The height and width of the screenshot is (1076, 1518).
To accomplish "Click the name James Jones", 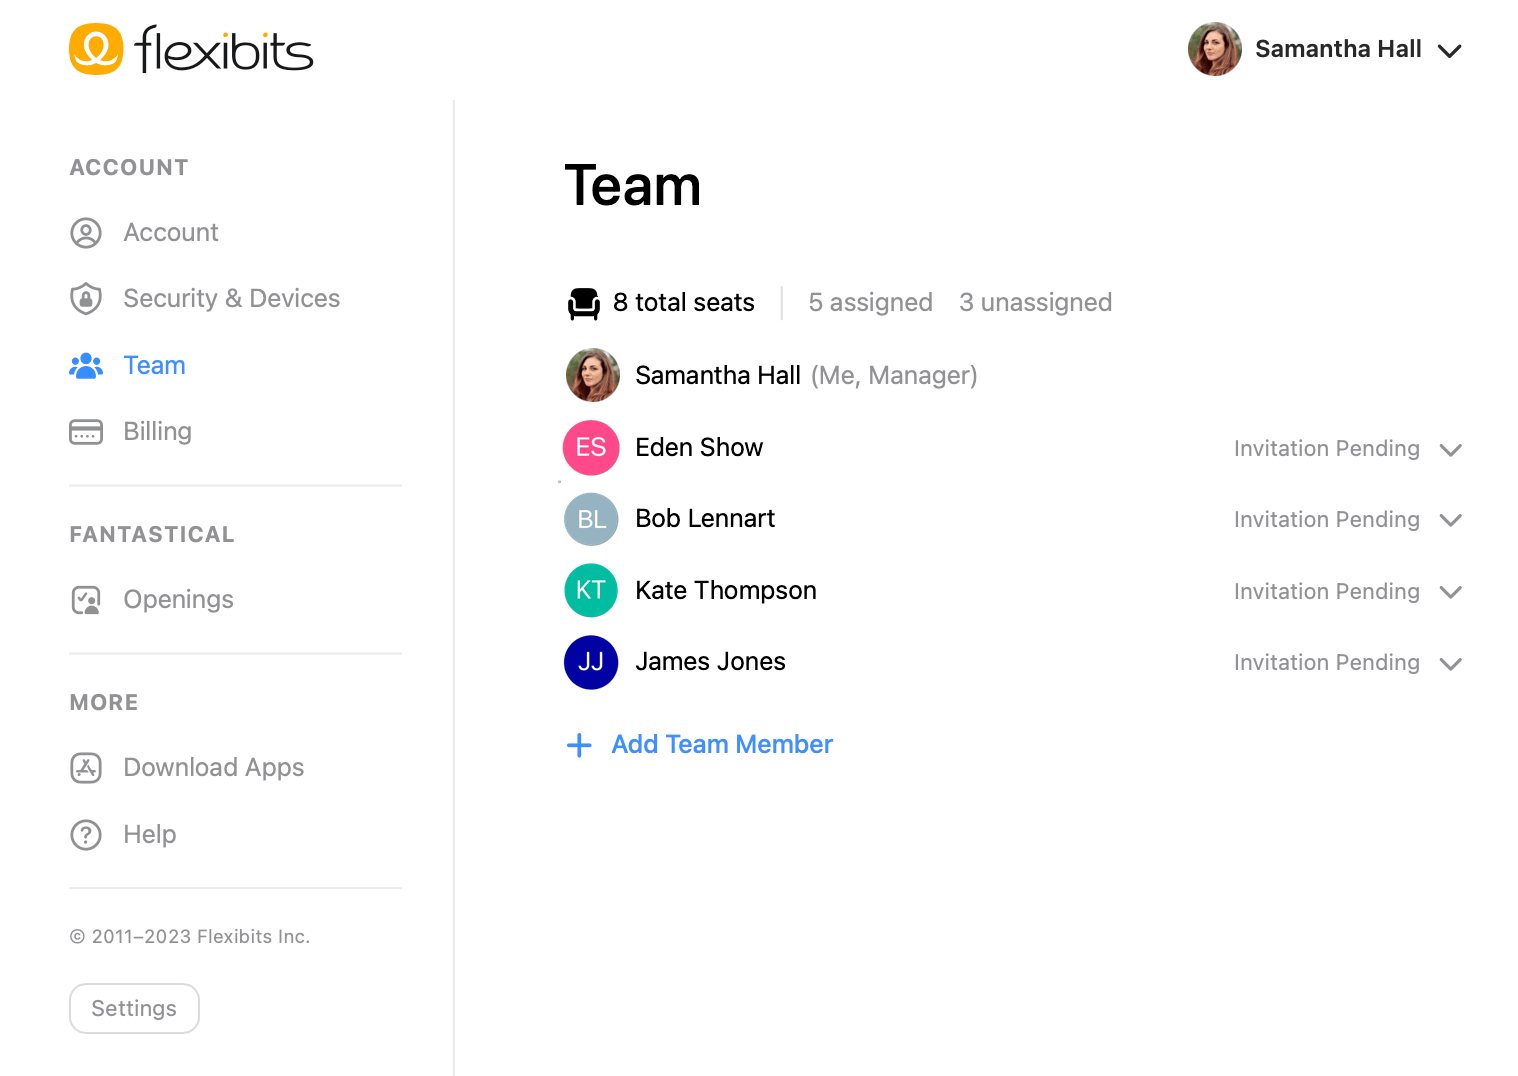I will (710, 662).
